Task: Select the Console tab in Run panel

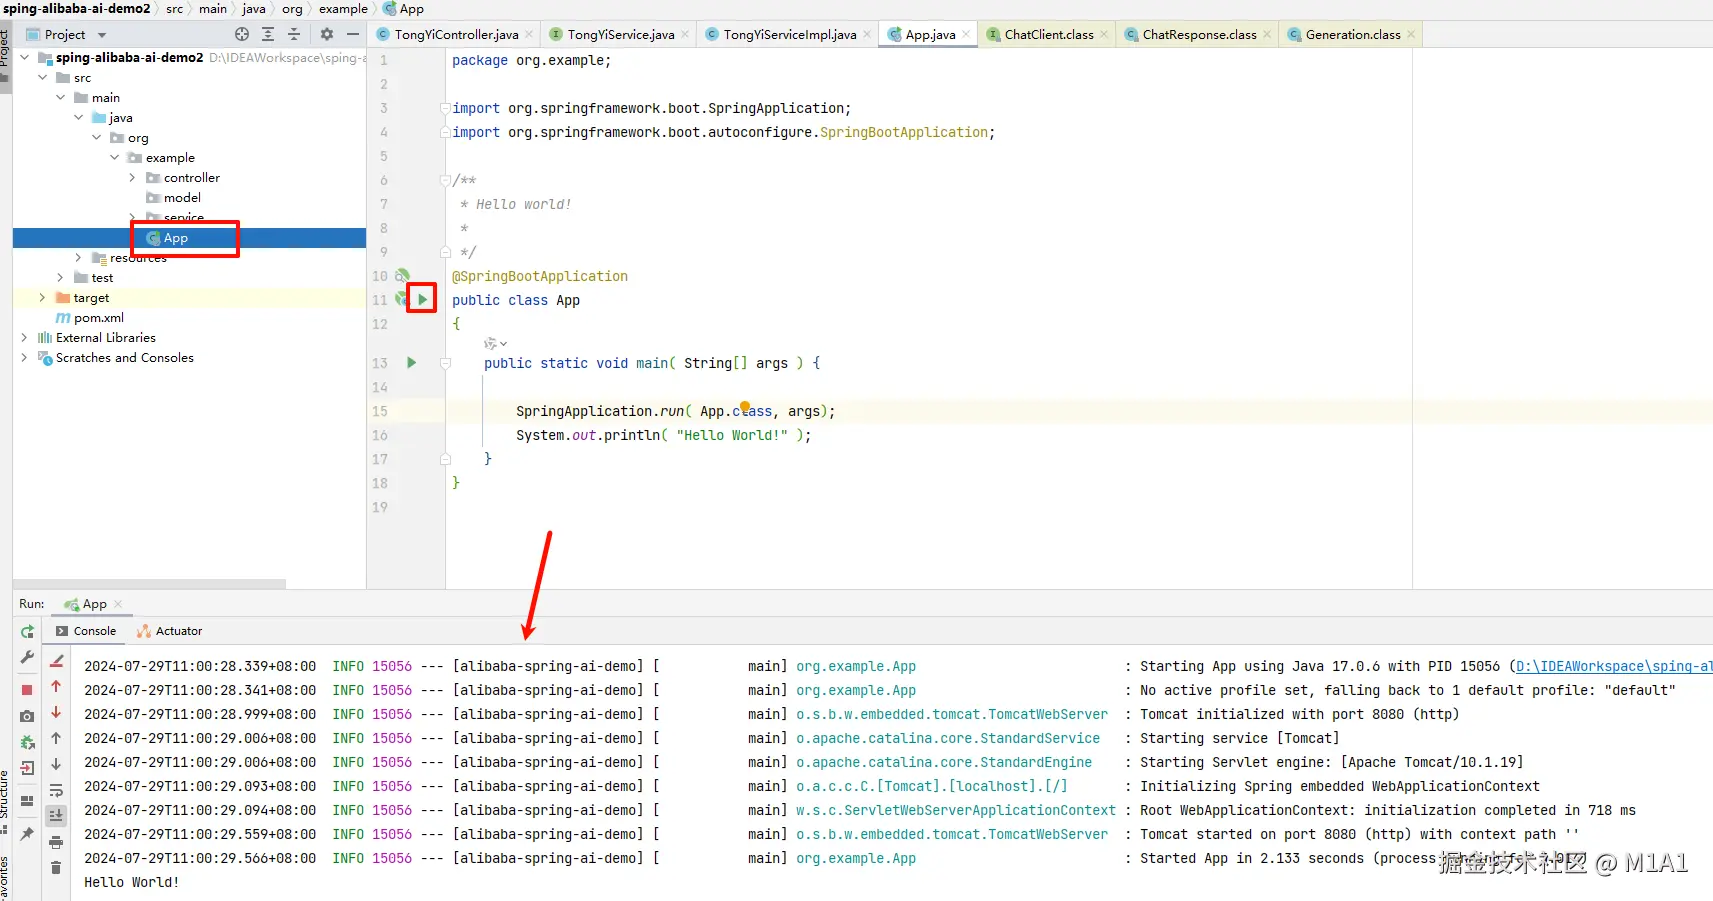Action: click(87, 631)
